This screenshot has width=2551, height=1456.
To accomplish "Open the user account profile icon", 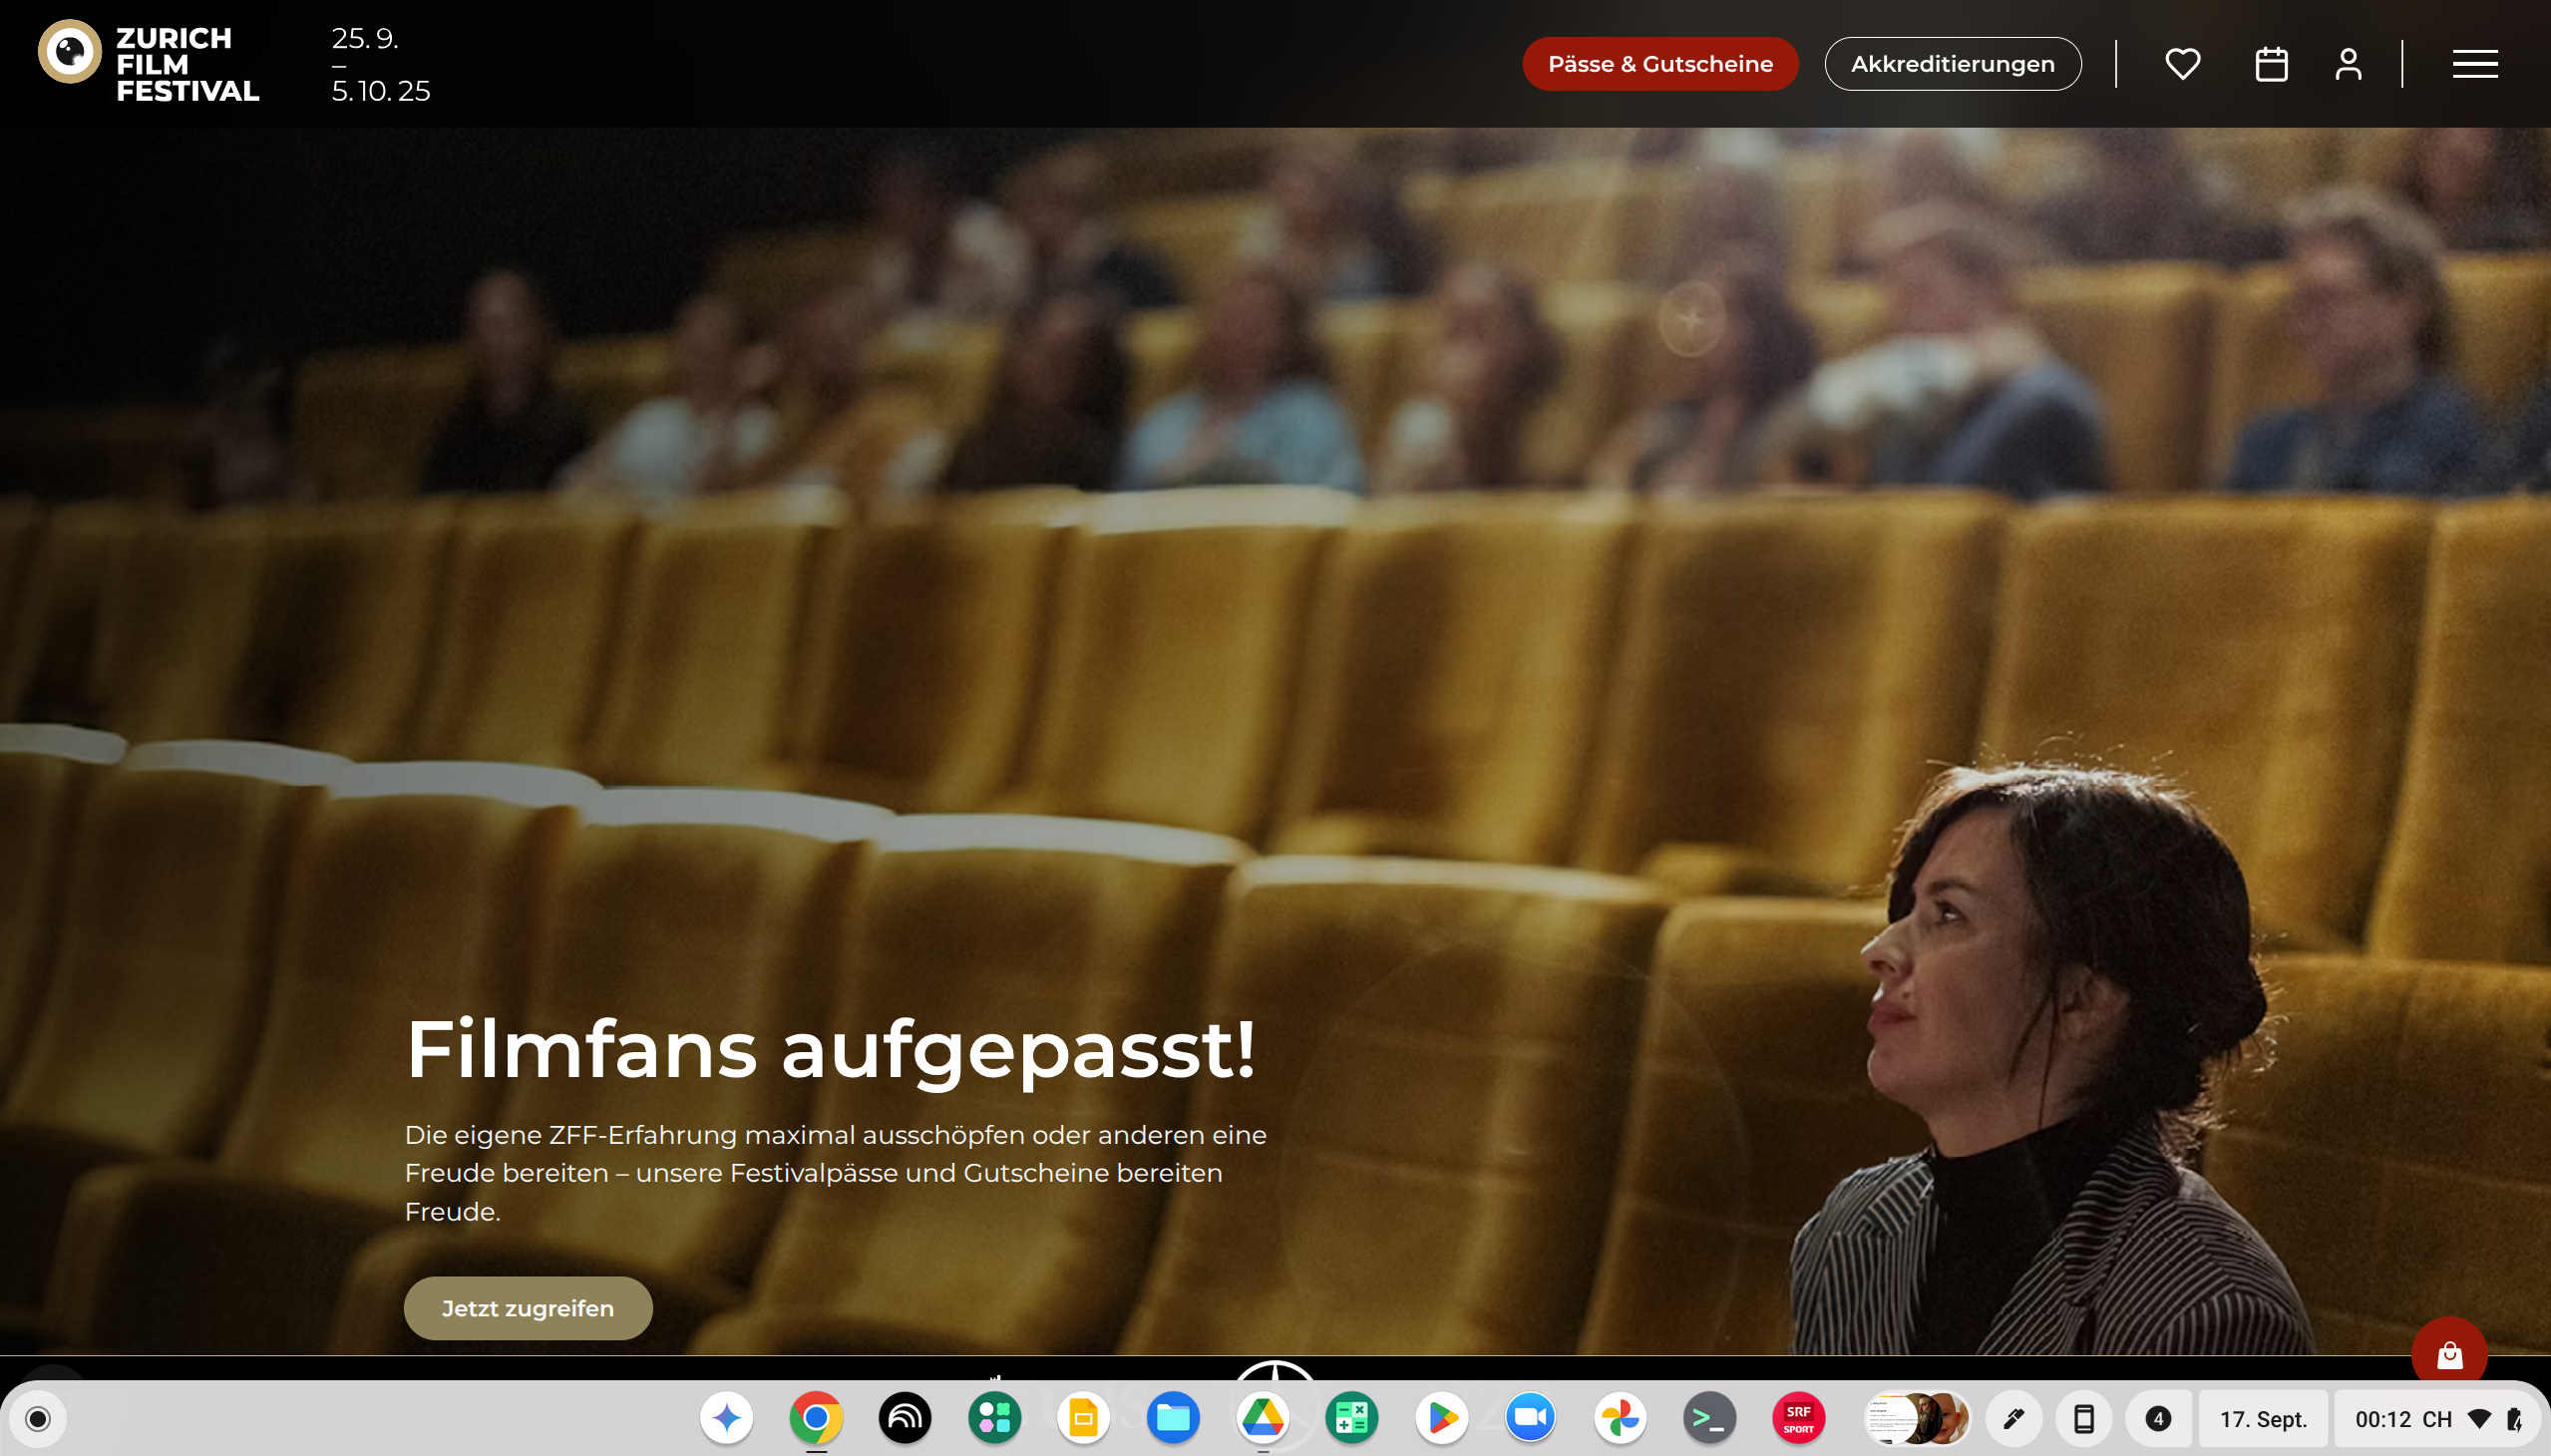I will 2348,64.
